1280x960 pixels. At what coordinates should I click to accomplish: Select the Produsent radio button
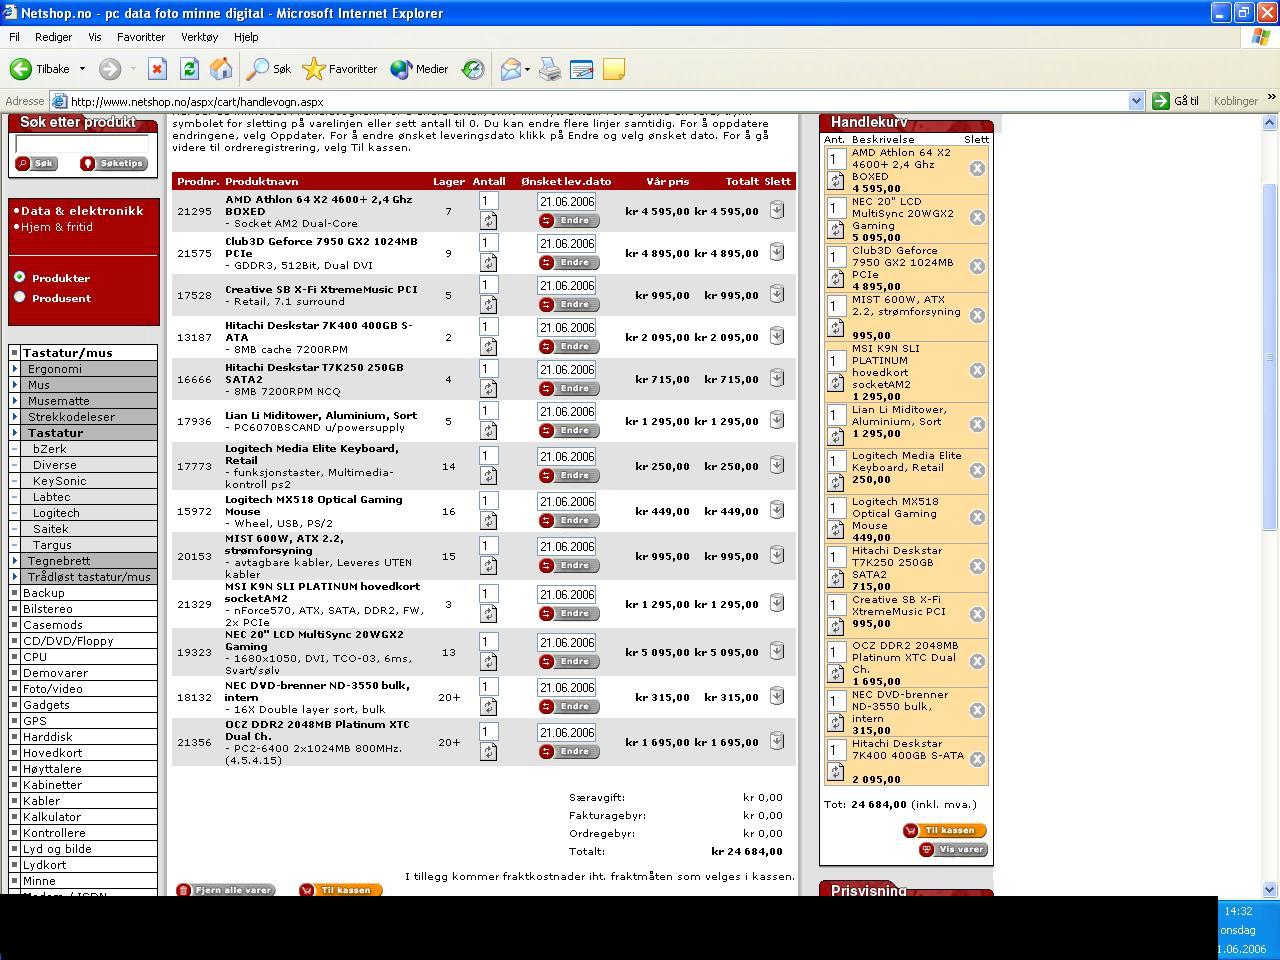point(19,297)
